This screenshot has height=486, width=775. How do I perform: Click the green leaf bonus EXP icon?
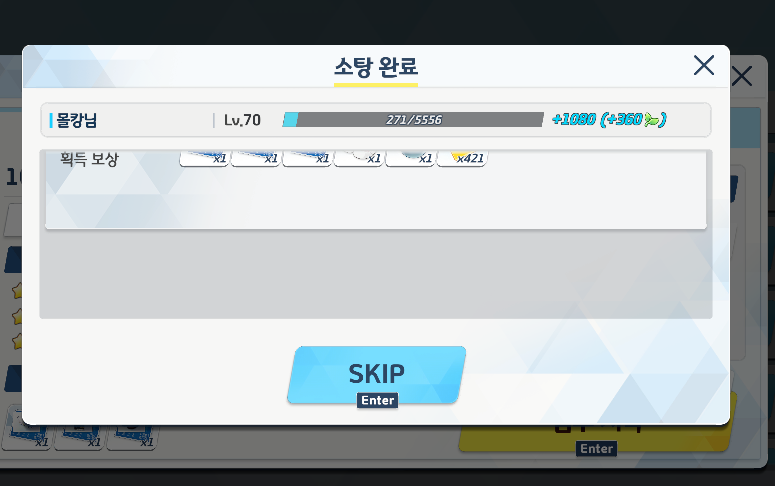coord(652,120)
